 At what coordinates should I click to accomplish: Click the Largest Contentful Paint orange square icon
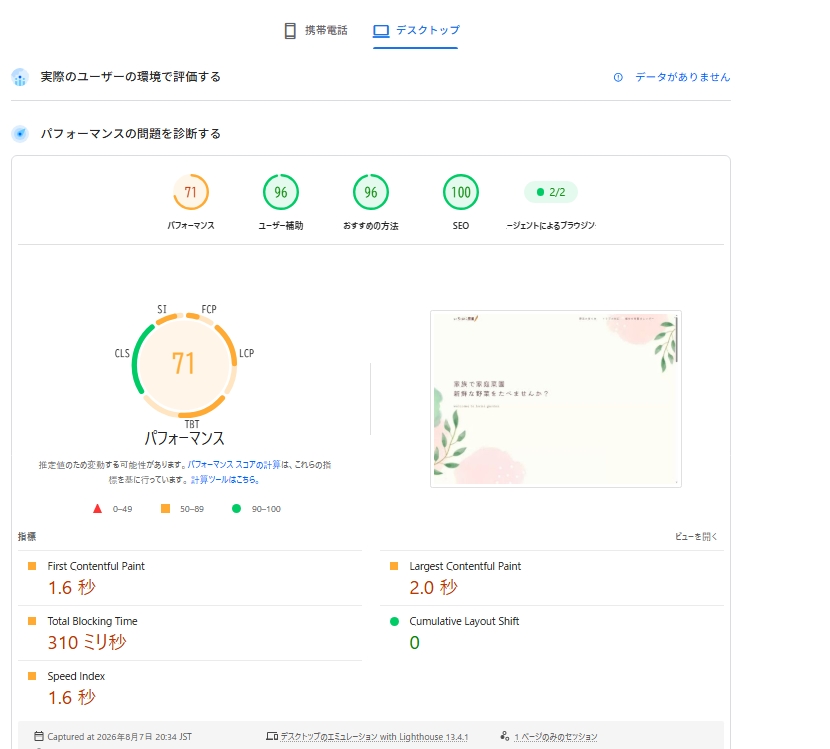coord(394,566)
